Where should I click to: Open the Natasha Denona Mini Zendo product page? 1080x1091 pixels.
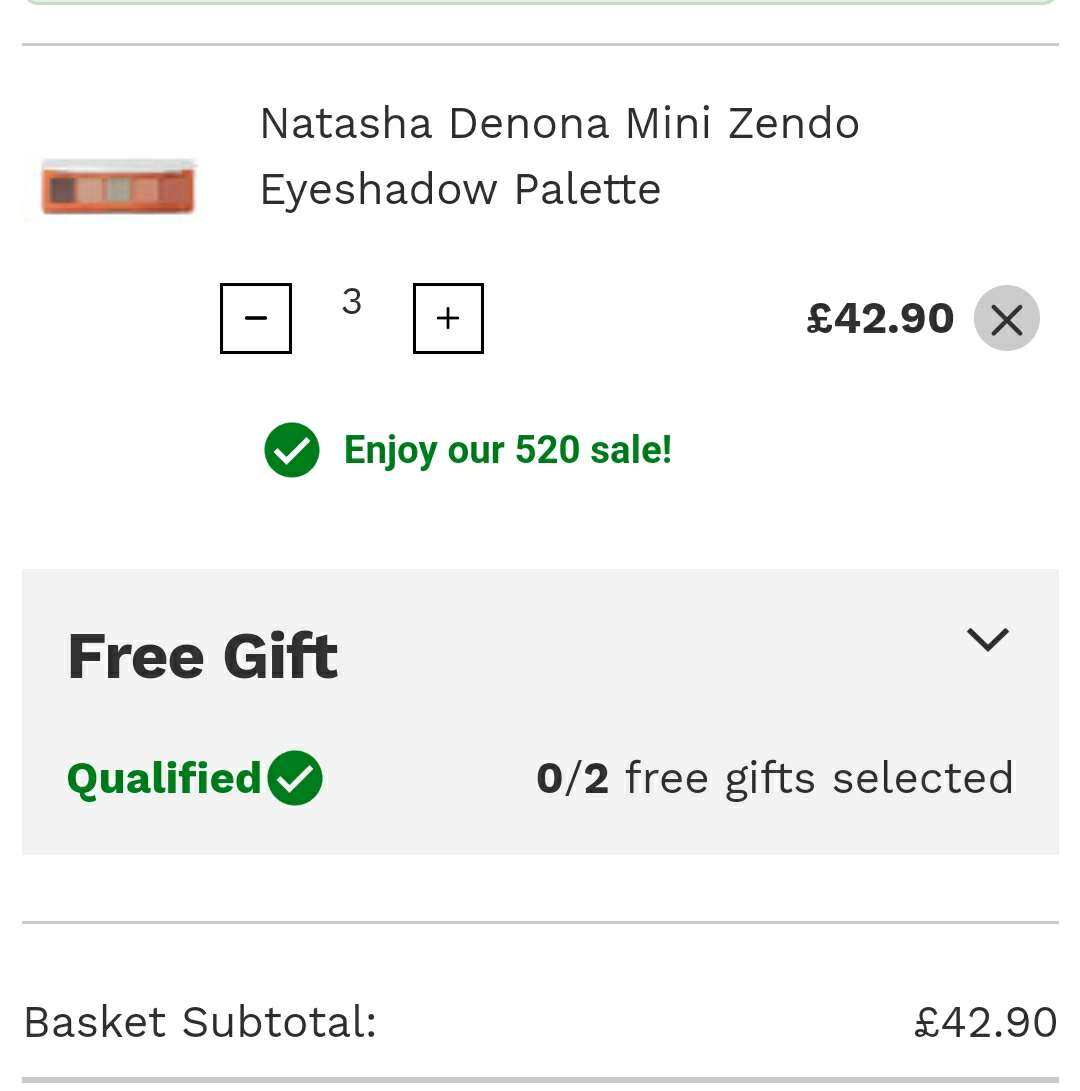tap(559, 155)
